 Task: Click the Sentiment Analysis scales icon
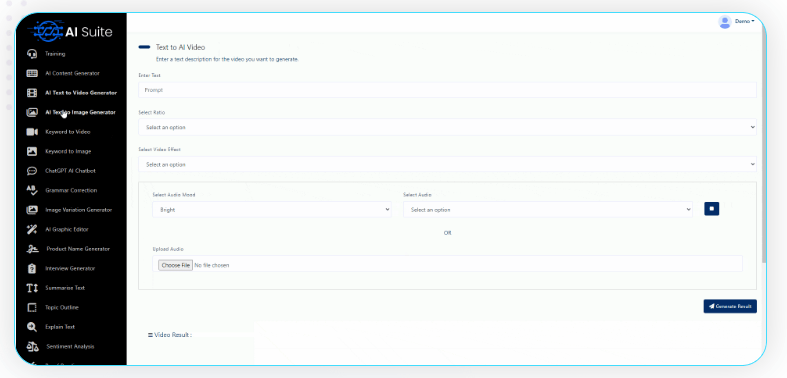[x=33, y=347]
